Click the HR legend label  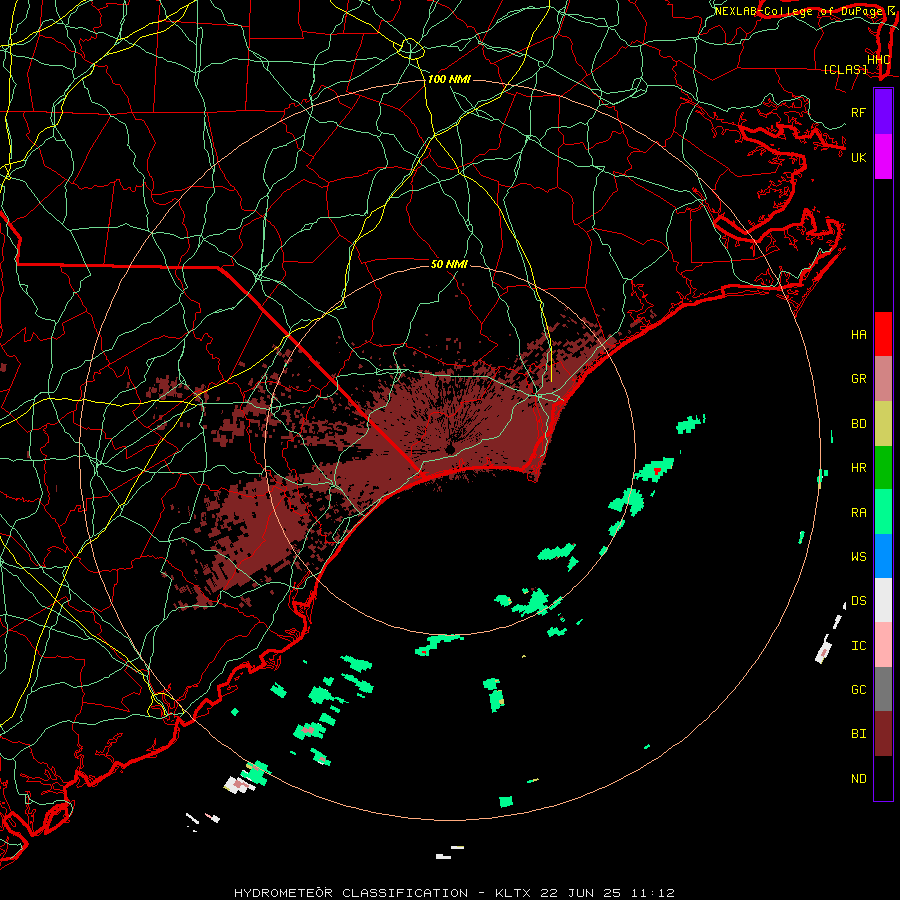[x=859, y=468]
